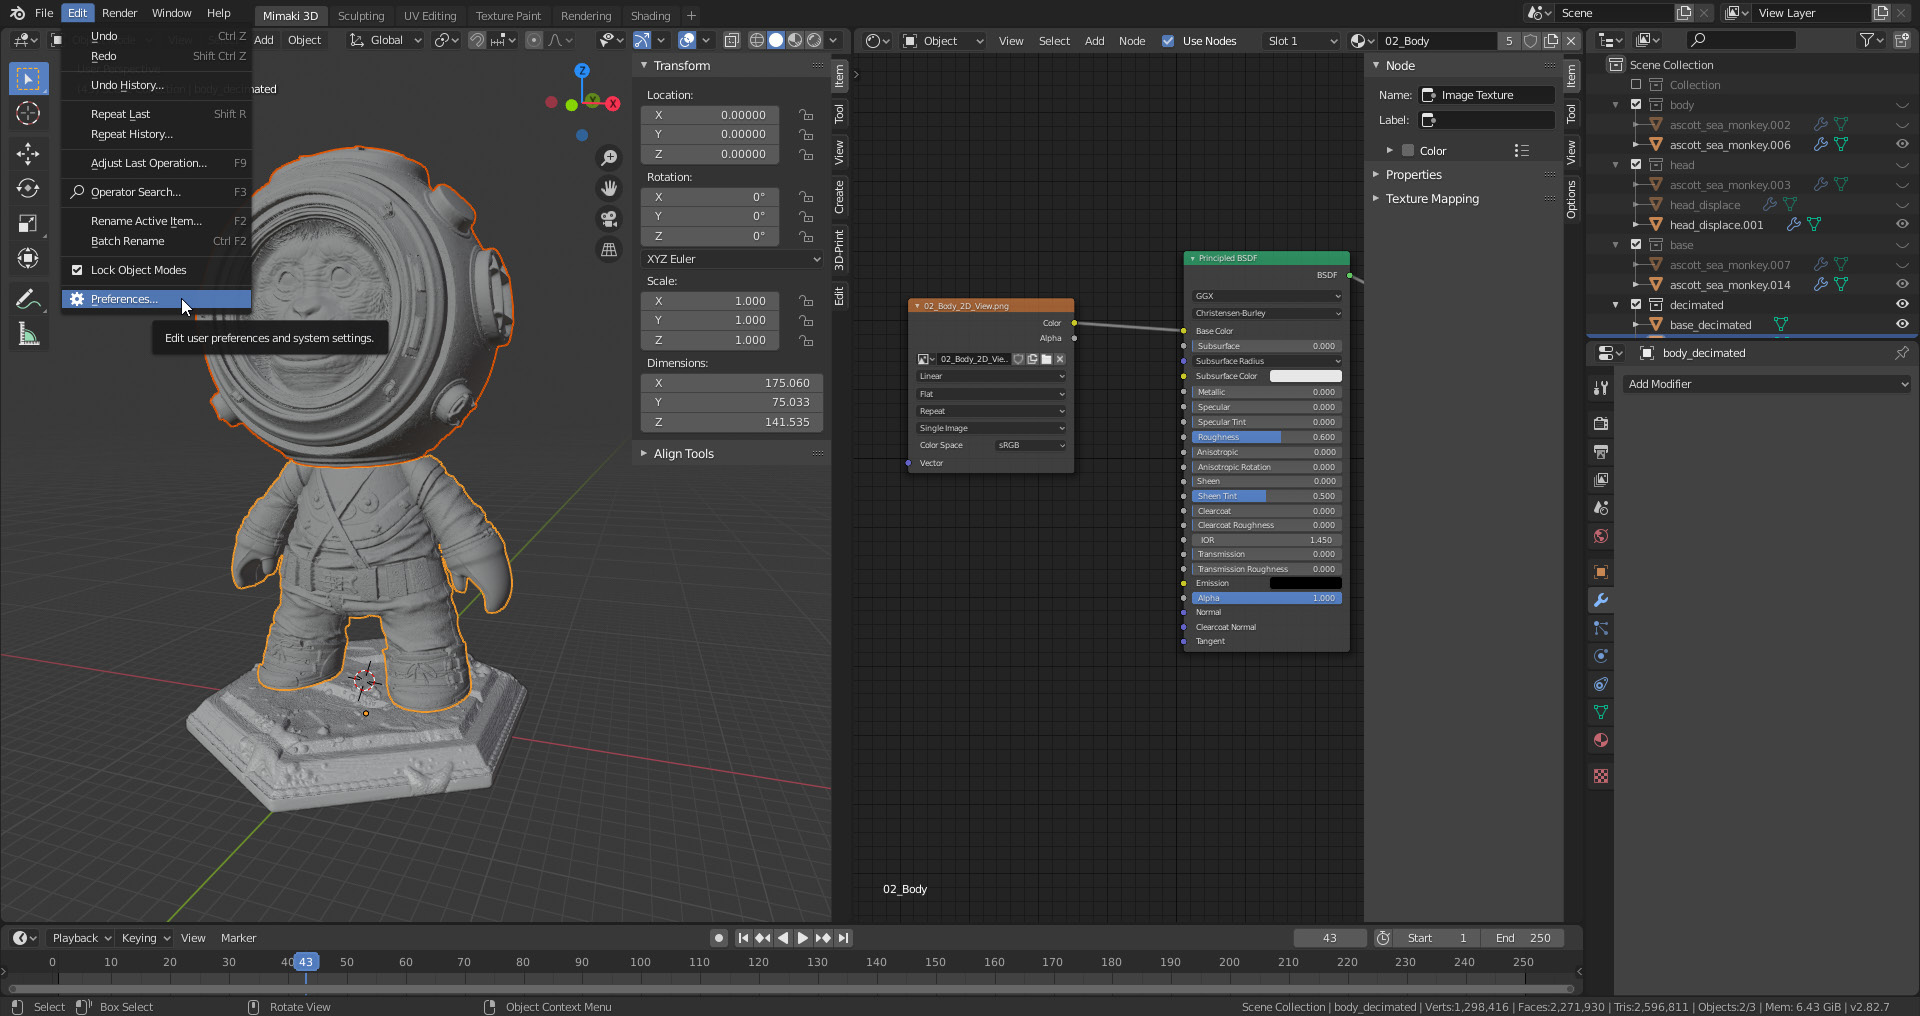This screenshot has width=1920, height=1016.
Task: Expand the Texture Mapping section
Action: 1431,199
